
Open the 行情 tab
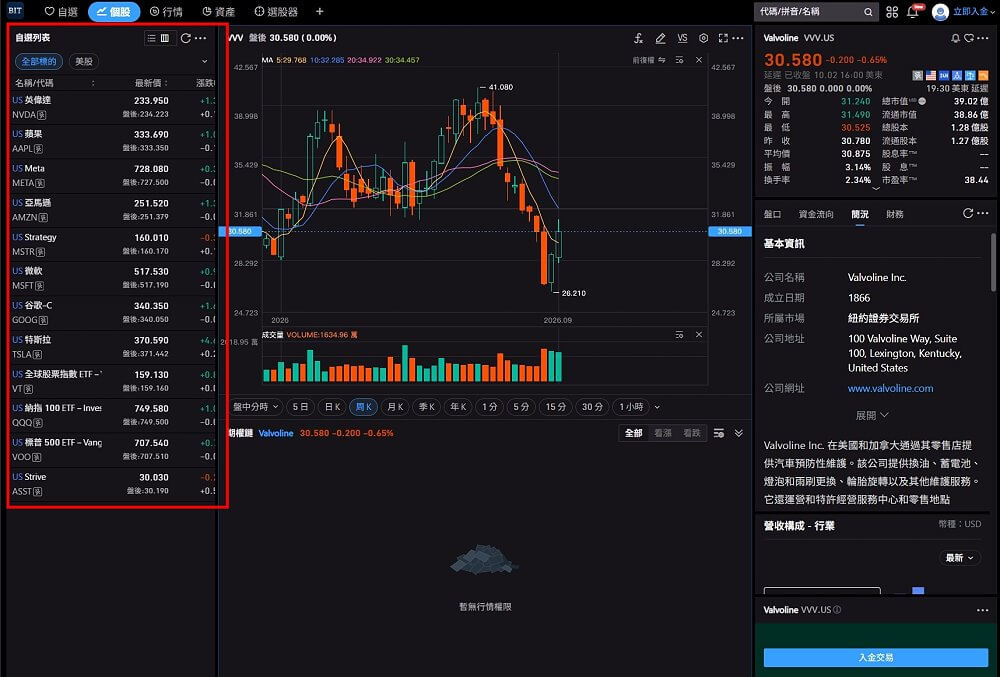point(166,11)
